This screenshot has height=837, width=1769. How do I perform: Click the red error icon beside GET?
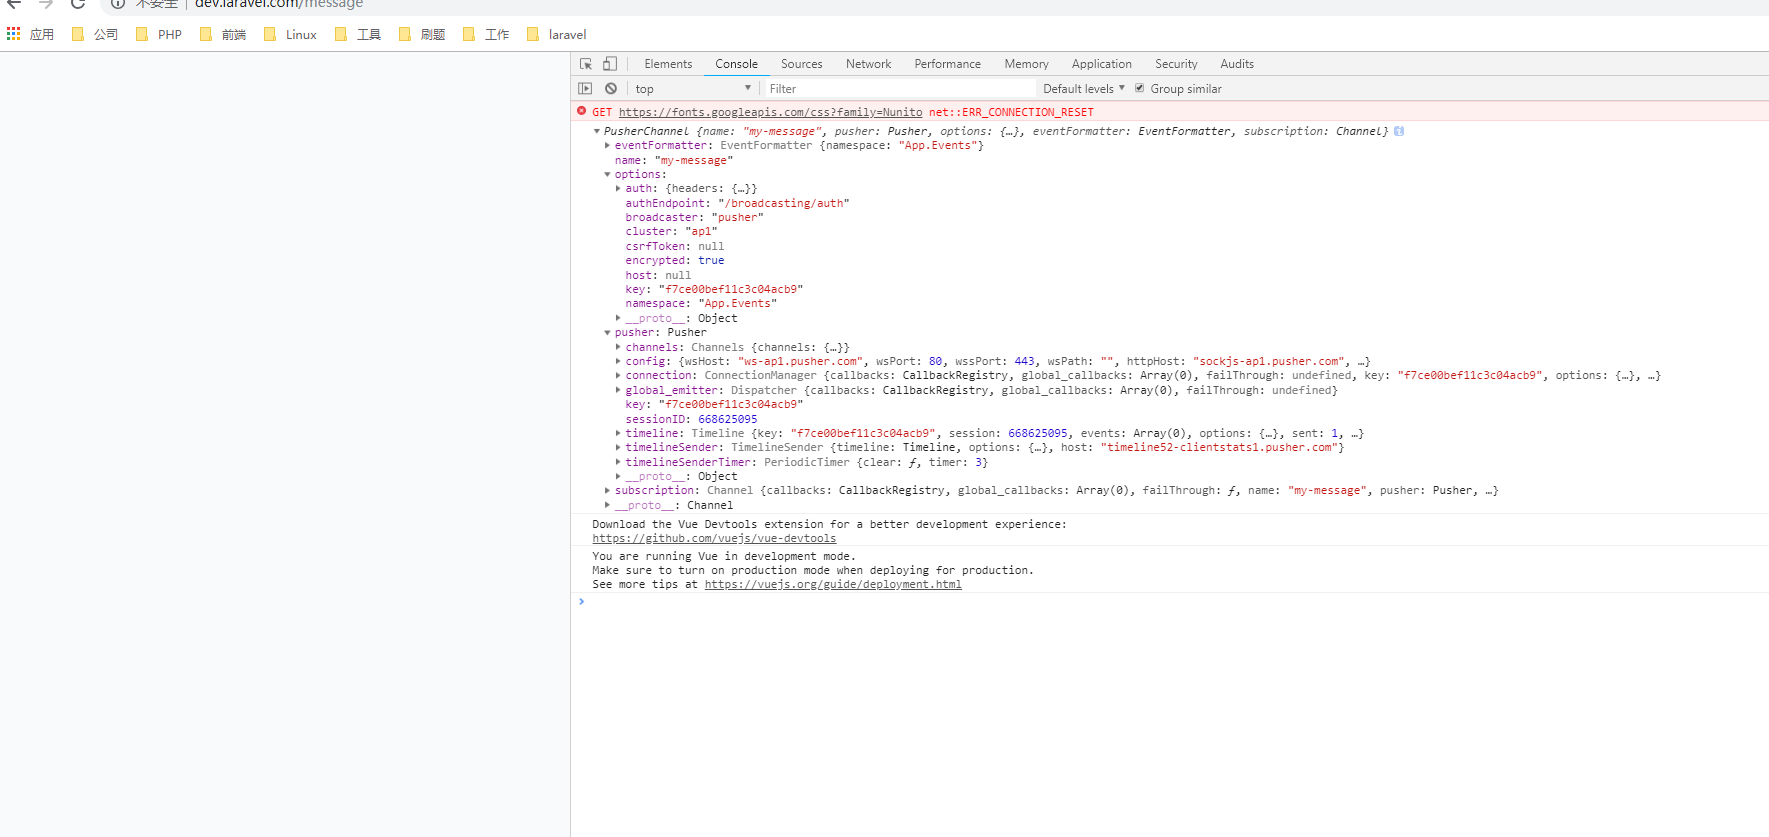582,111
